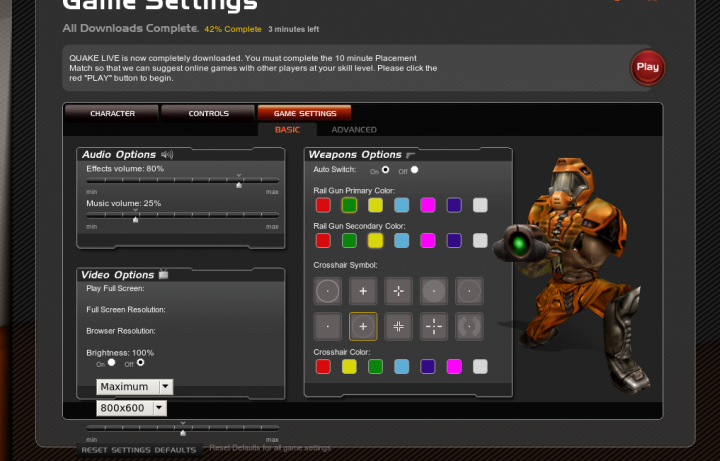This screenshot has height=461, width=720.
Task: Pick the thin split-cross crosshair symbol
Action: [399, 291]
